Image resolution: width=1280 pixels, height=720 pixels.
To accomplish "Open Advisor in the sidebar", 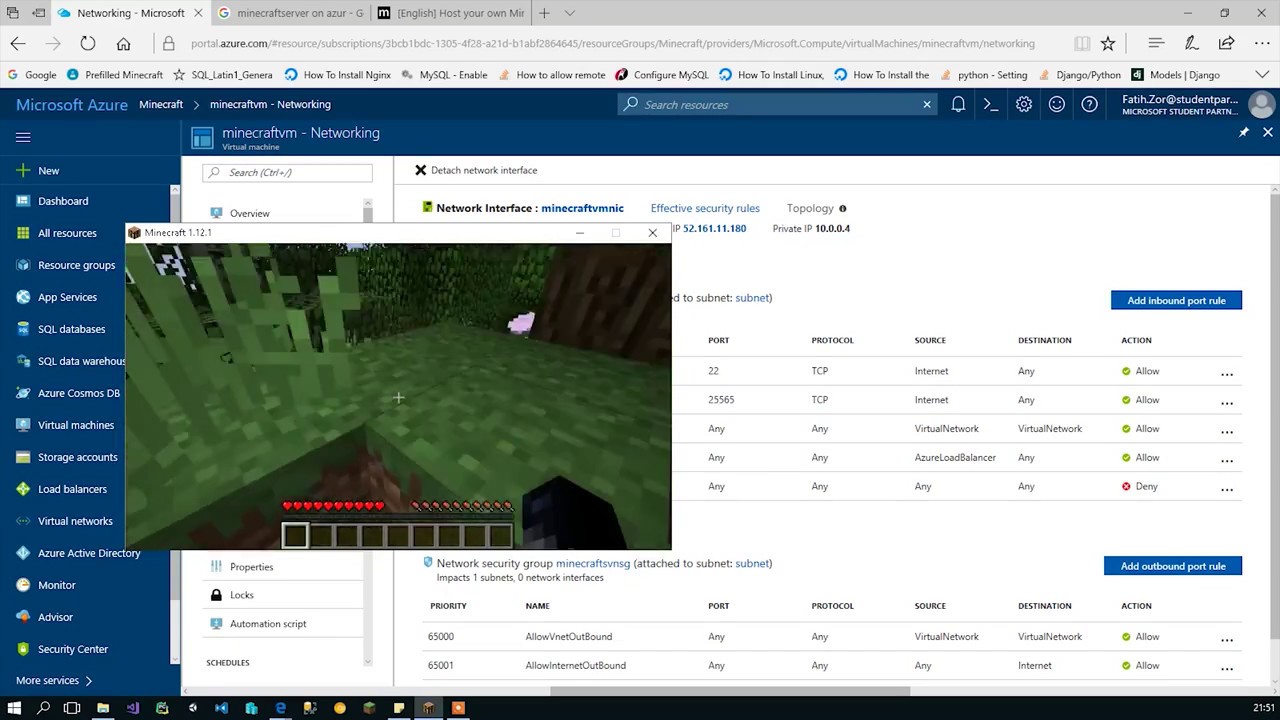I will pos(55,617).
